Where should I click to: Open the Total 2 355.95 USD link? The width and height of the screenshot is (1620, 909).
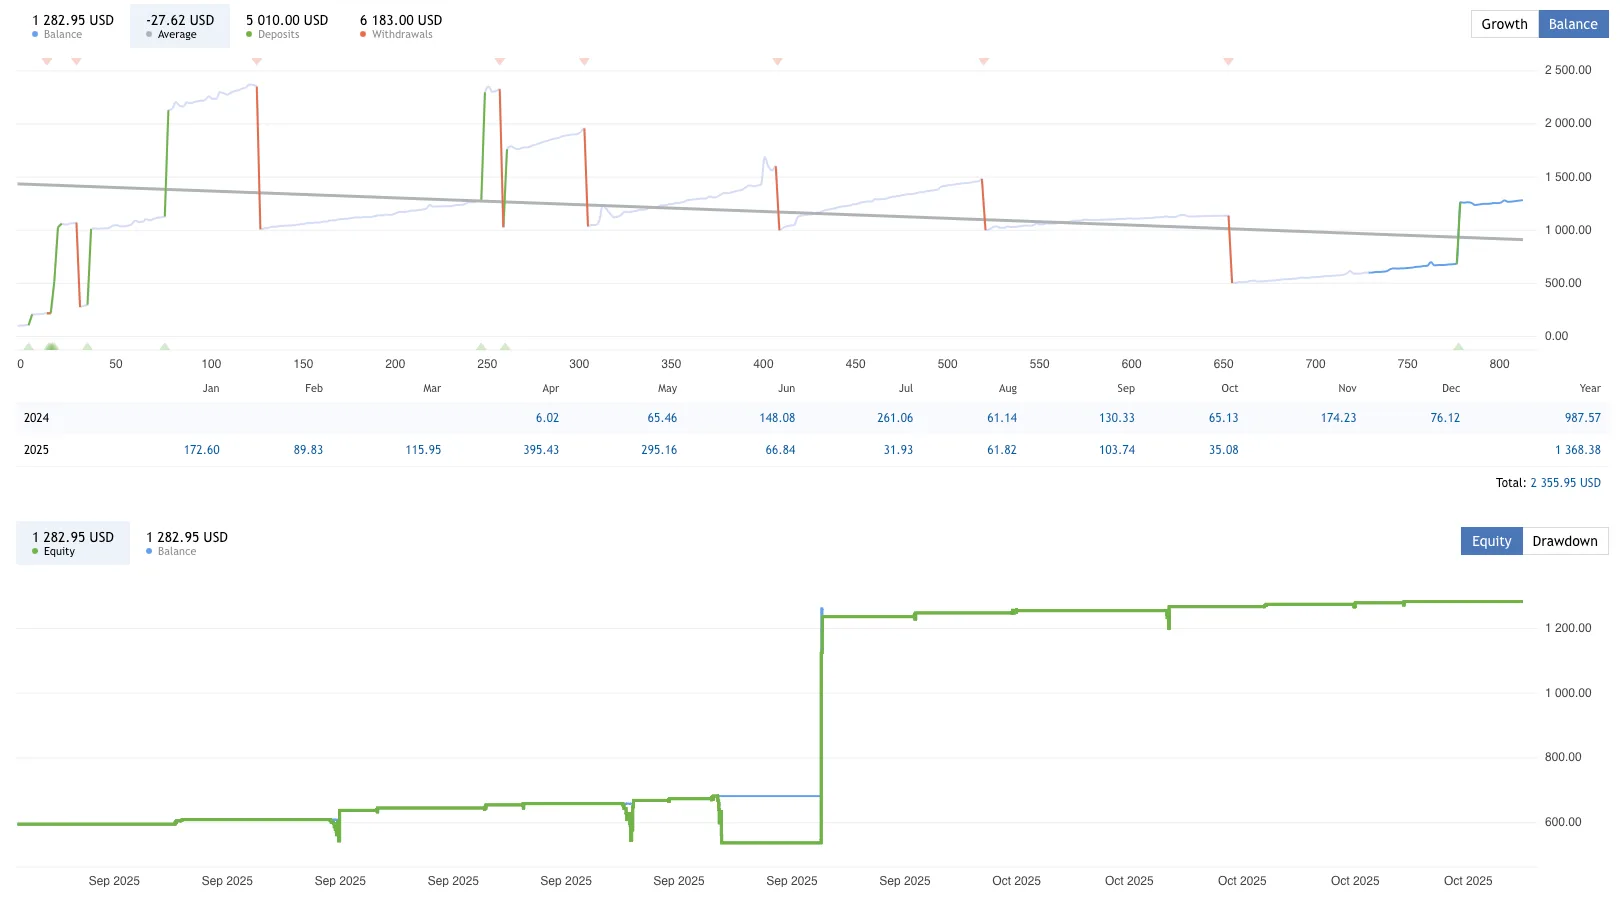1565,482
